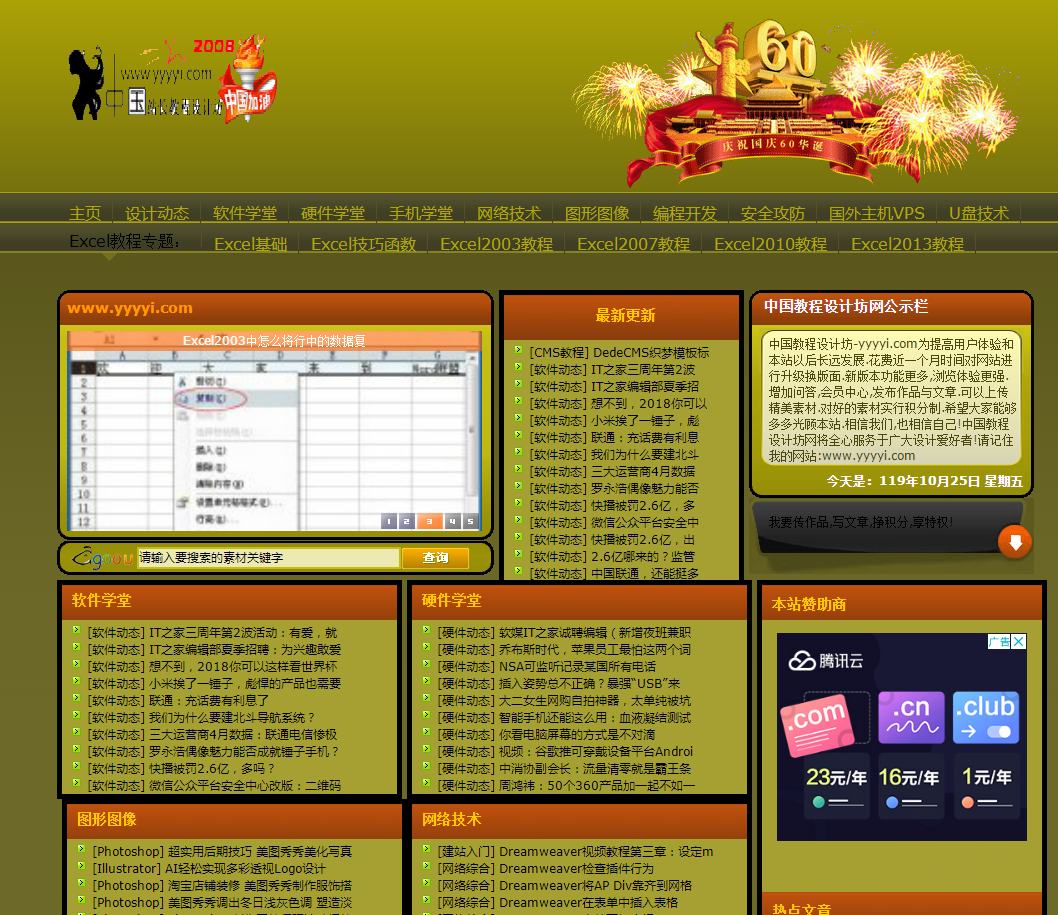Switch slideshow to slide 4

[452, 521]
